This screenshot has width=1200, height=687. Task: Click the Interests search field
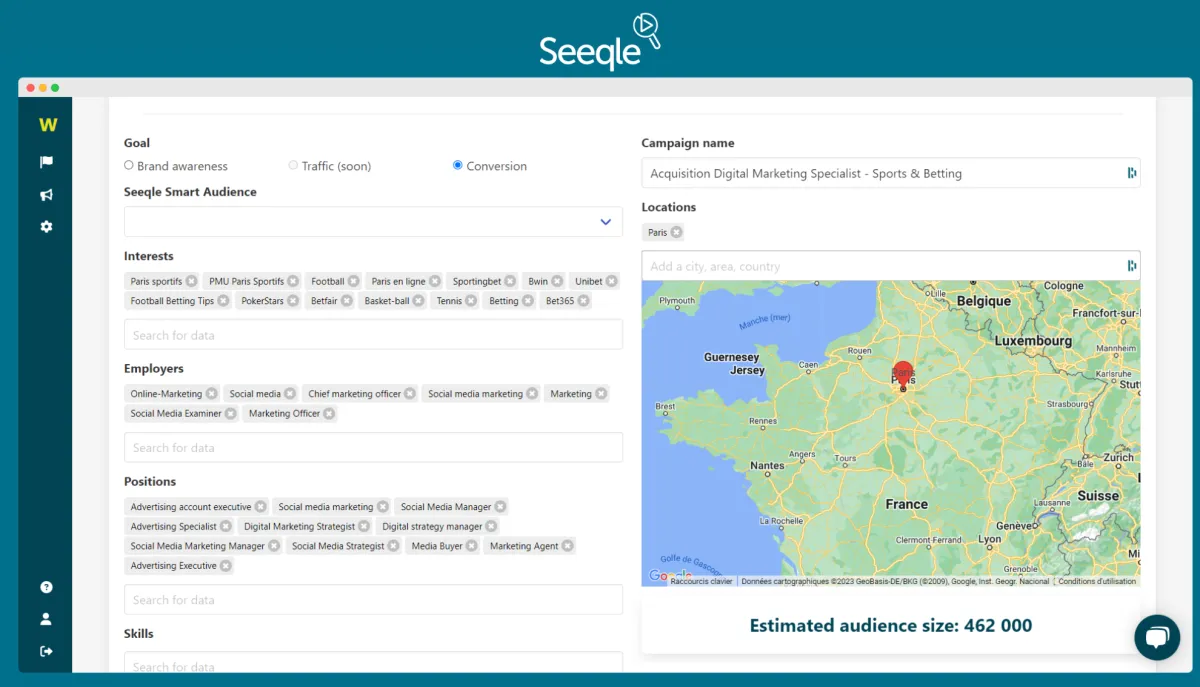[373, 335]
